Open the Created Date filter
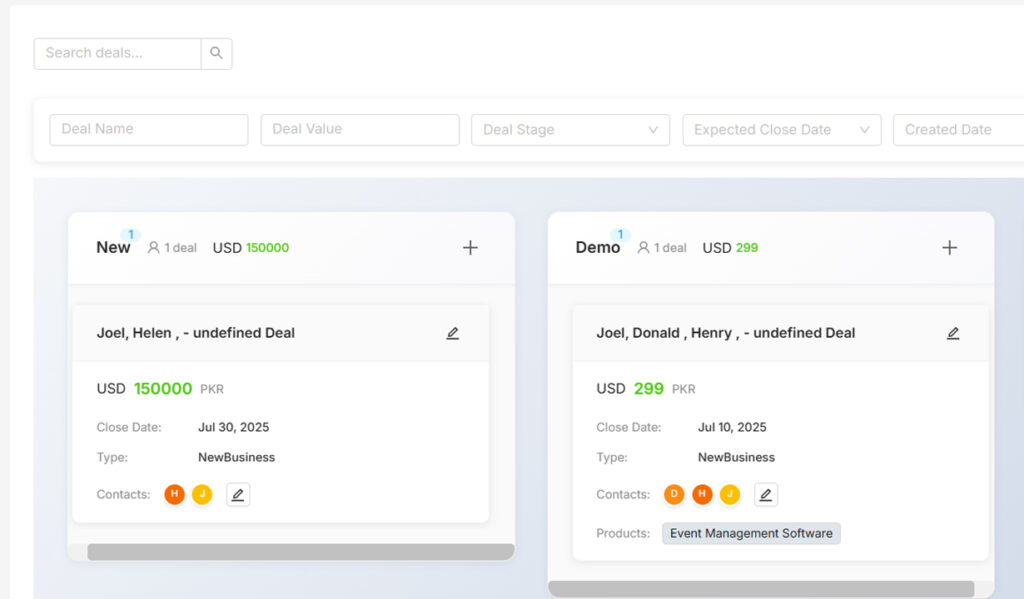The width and height of the screenshot is (1024, 599). click(957, 130)
